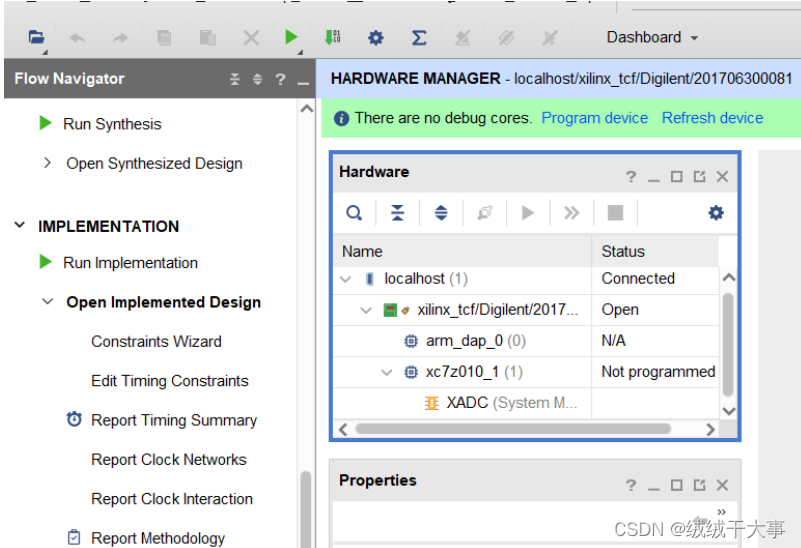Click the Redo arrow in main toolbar
Viewport: 801px width, 548px height.
121,38
